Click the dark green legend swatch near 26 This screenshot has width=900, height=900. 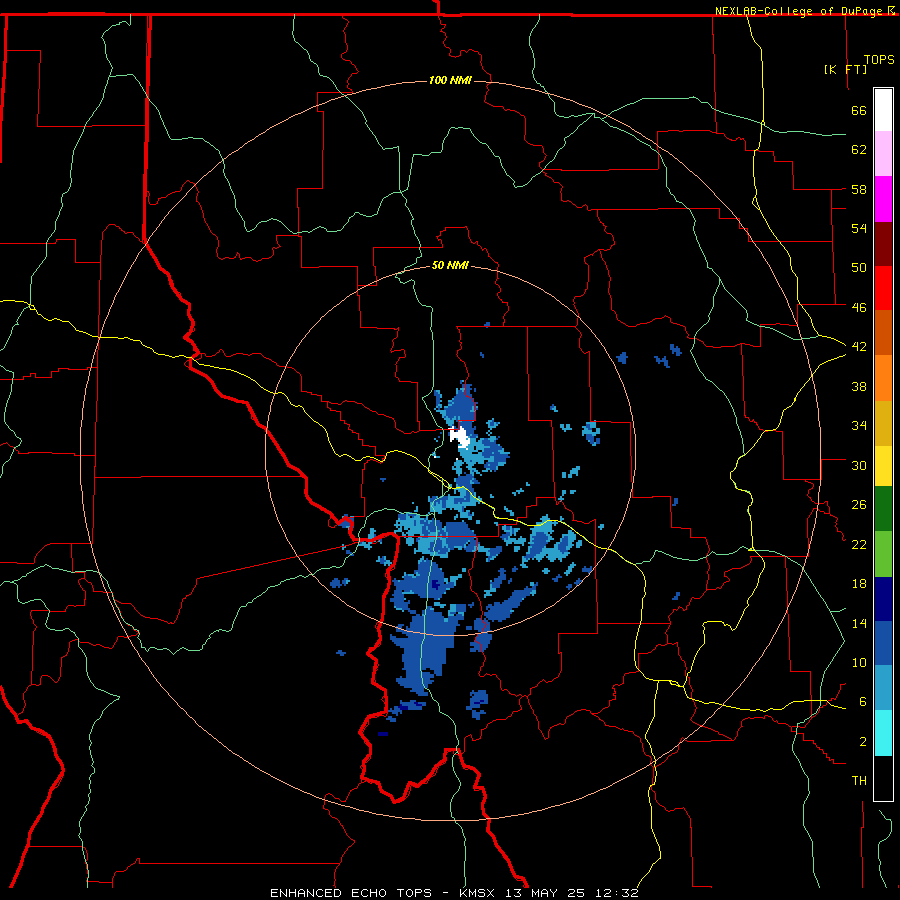[883, 509]
